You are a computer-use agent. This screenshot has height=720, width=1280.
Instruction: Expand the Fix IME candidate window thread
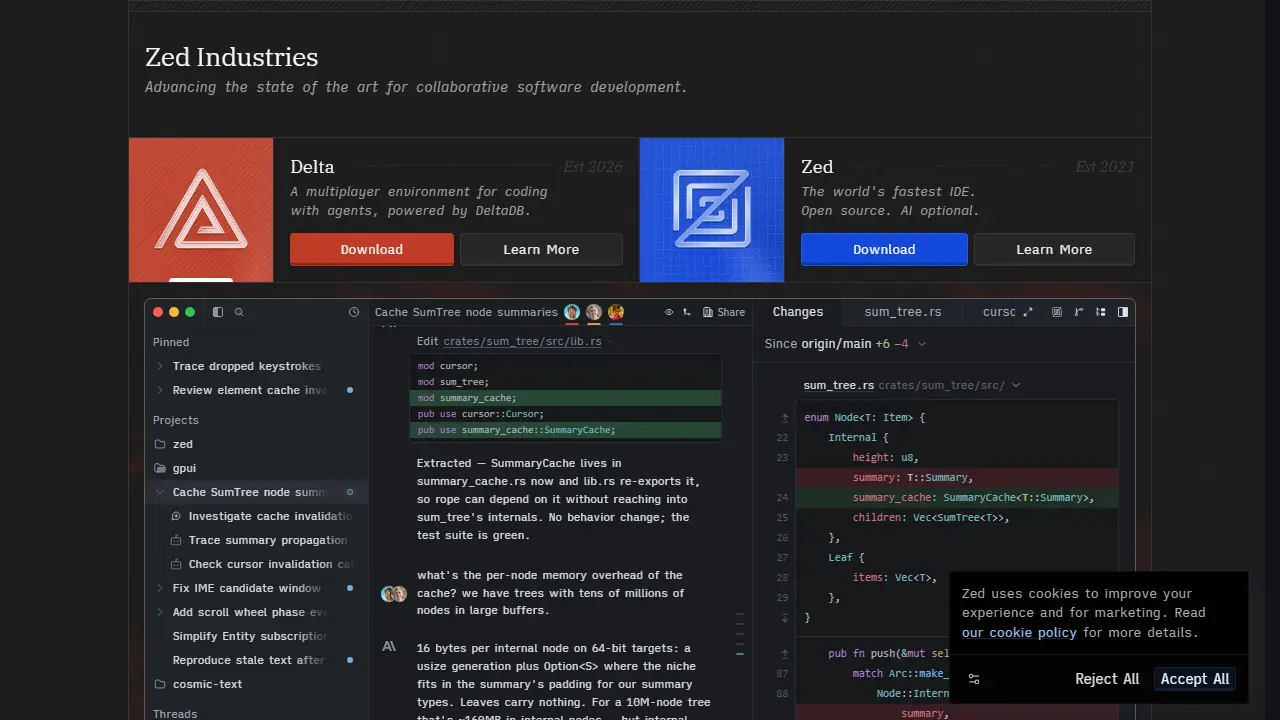[160, 588]
